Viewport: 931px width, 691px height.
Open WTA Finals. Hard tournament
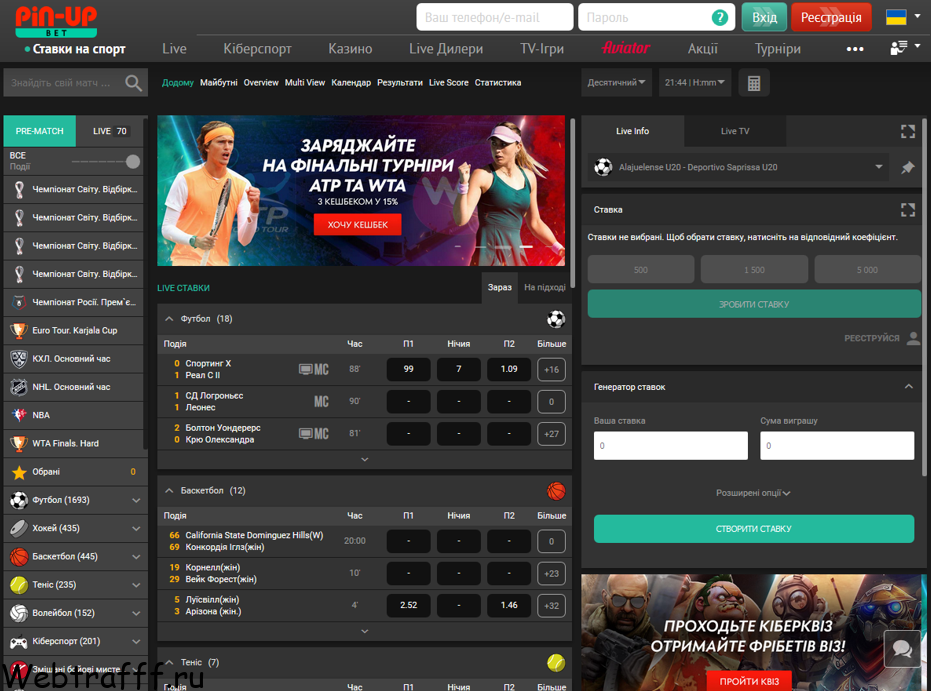coord(74,443)
